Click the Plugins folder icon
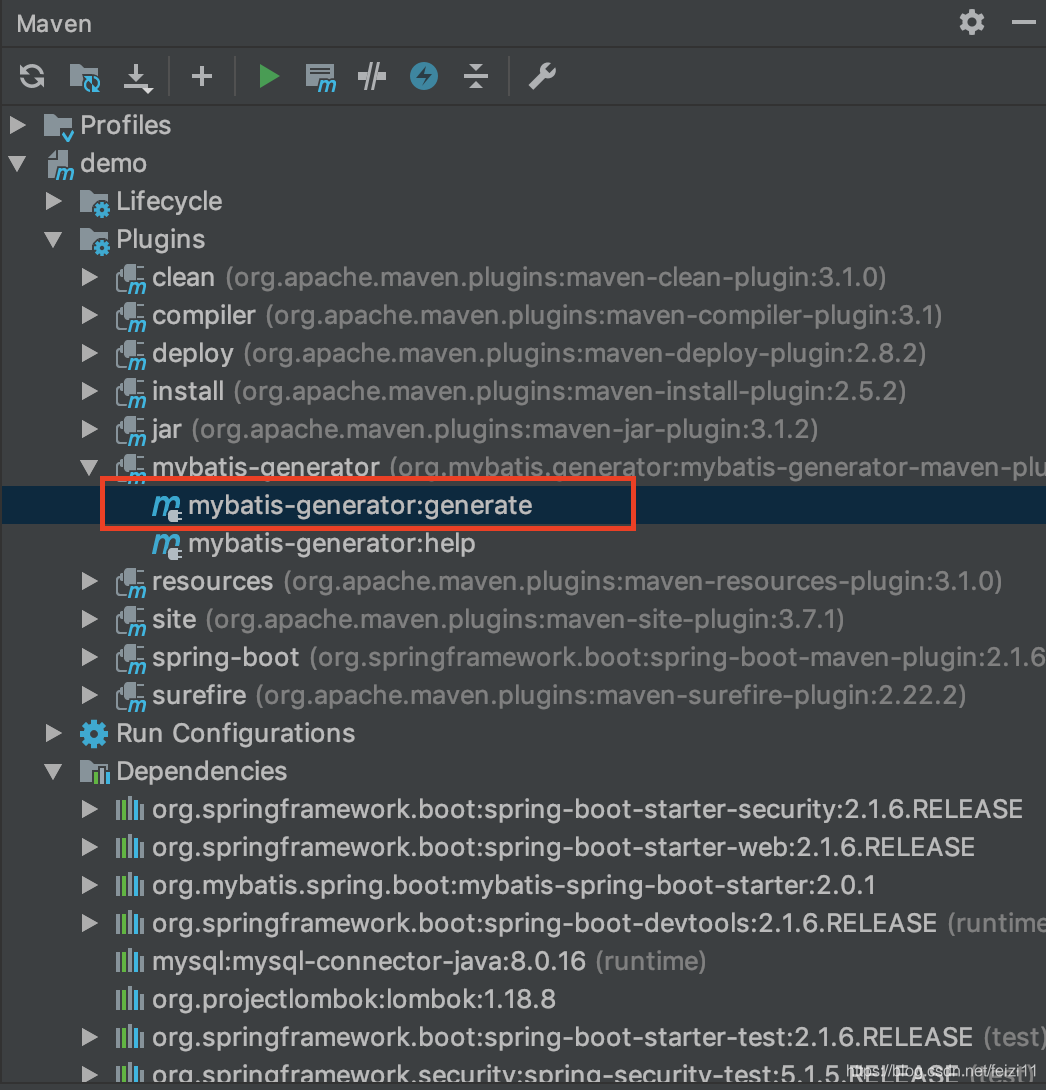Viewport: 1046px width, 1090px height. point(95,241)
